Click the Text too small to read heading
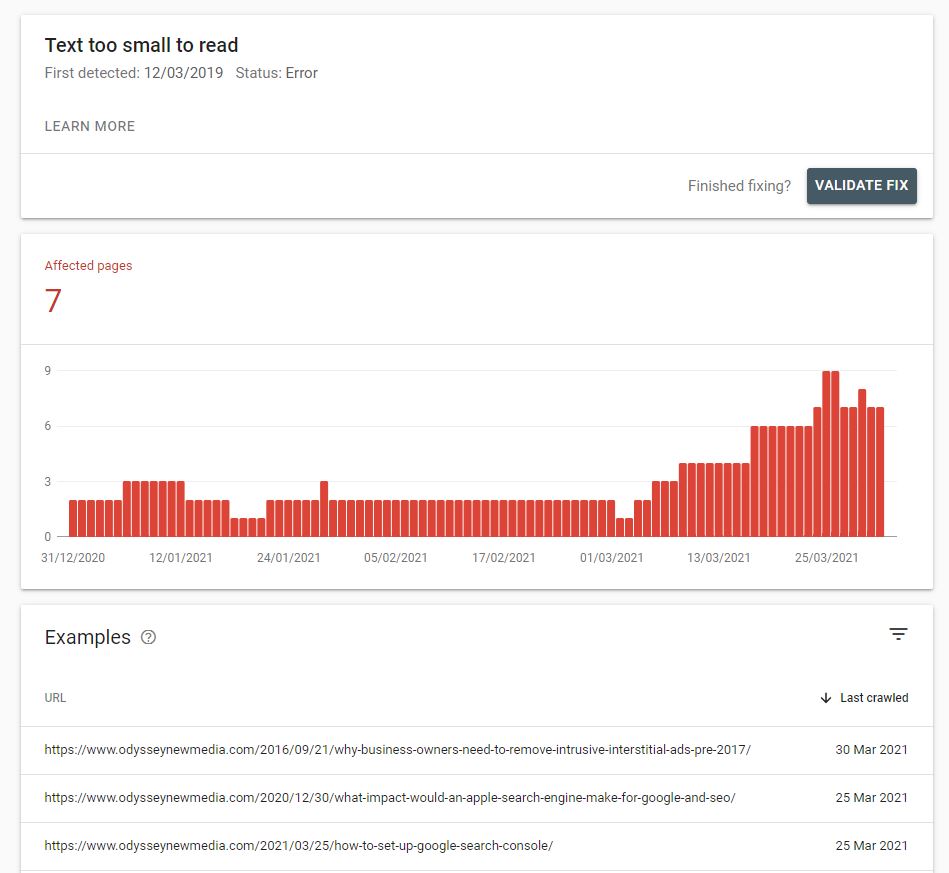 coord(142,45)
